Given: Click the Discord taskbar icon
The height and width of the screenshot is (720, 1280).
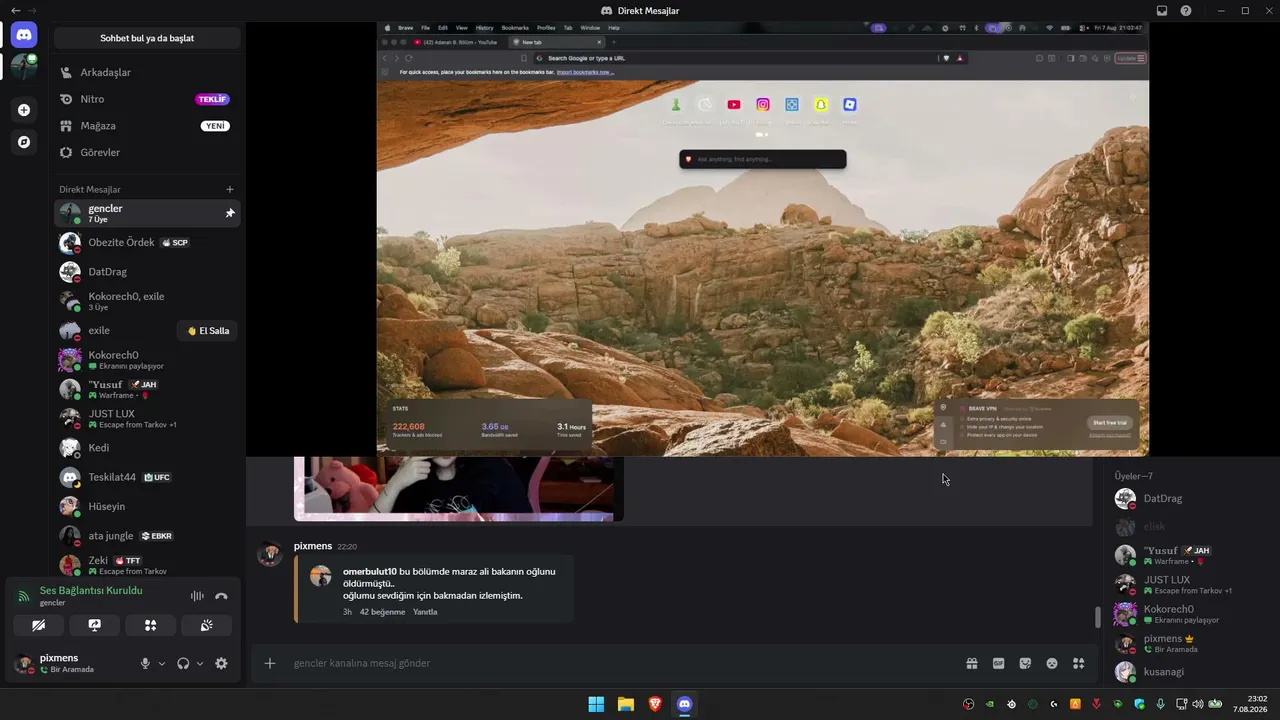Looking at the screenshot, I should pyautogui.click(x=684, y=704).
